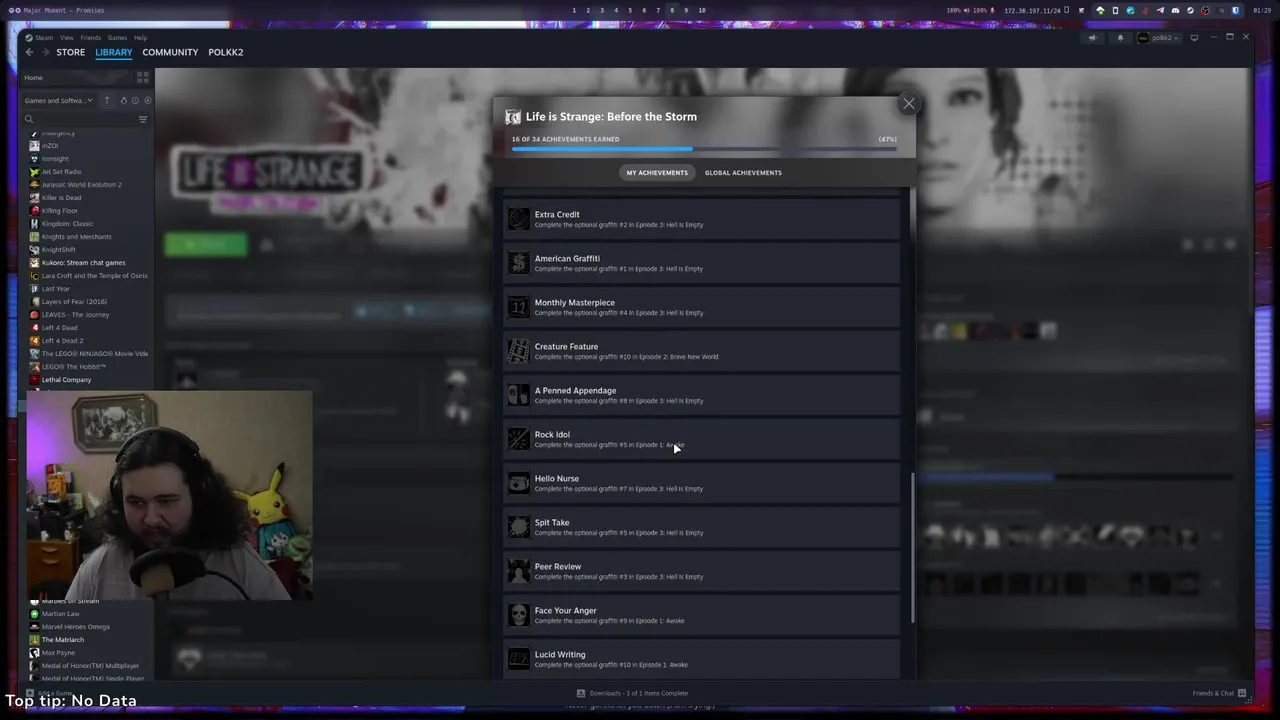
Task: Click the achievements earned progress bar
Action: [704, 149]
